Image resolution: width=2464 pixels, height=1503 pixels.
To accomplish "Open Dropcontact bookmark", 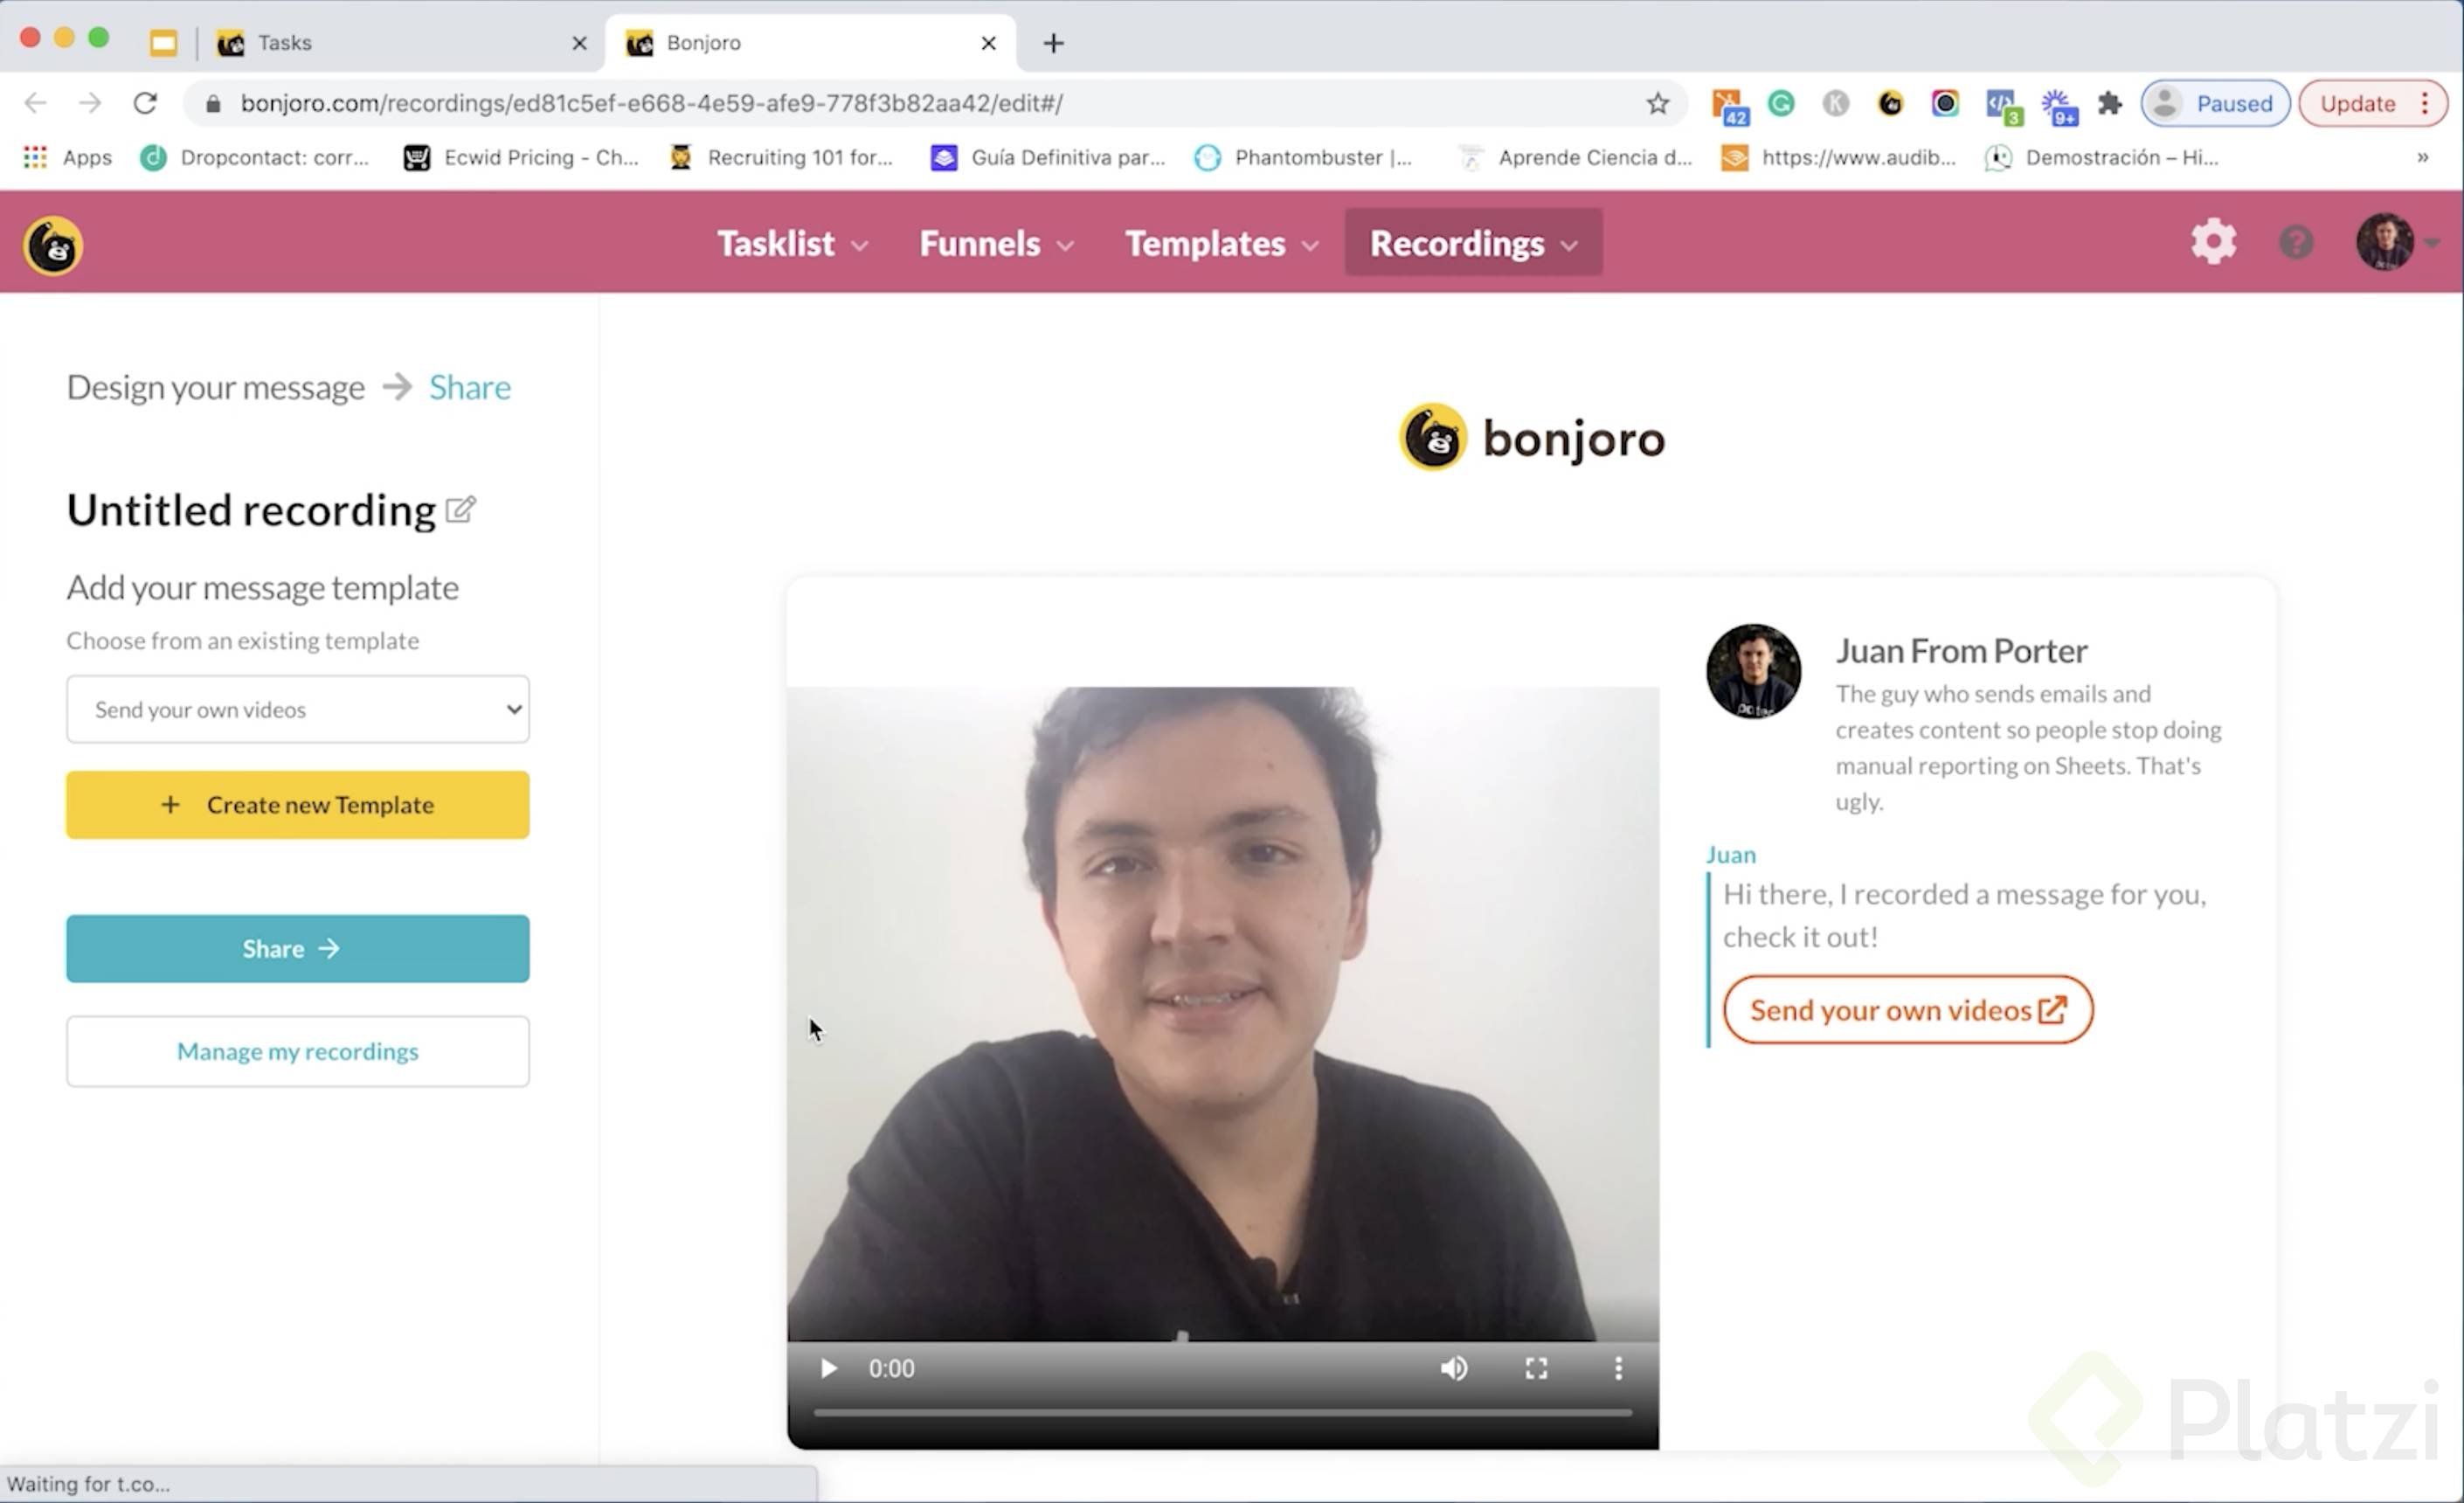I will tap(255, 157).
